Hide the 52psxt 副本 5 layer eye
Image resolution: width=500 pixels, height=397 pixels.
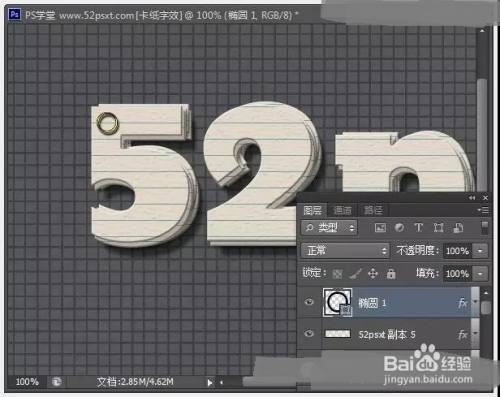[x=309, y=334]
